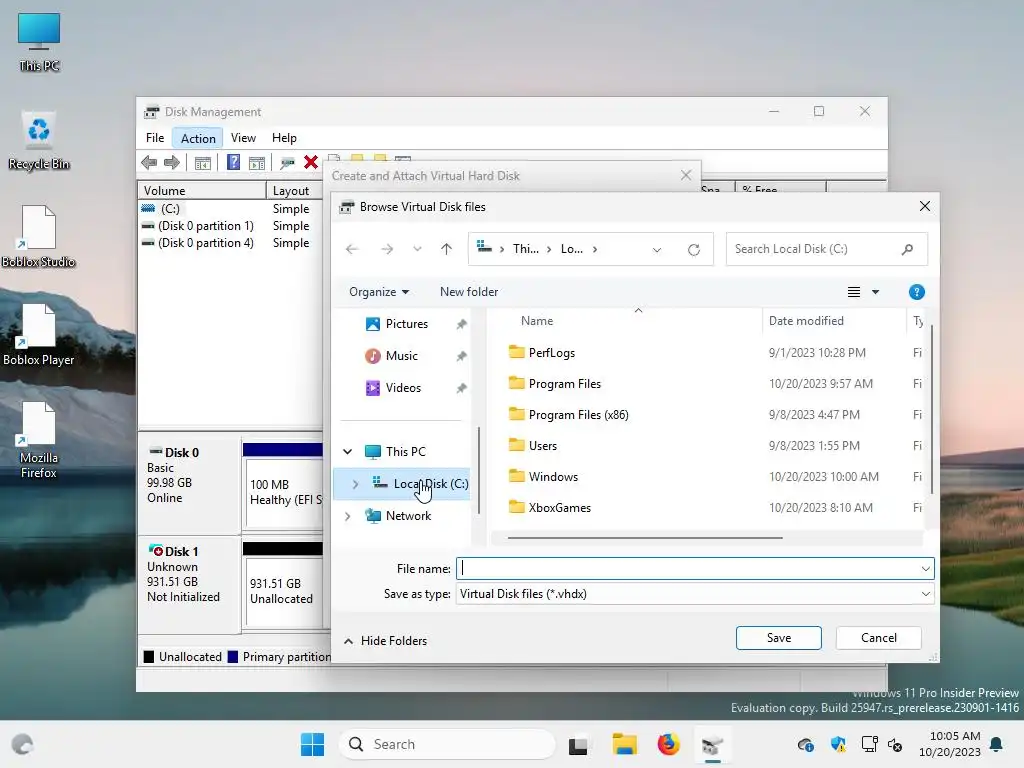
Task: Refresh the Local Disk (C:) folder view
Action: click(x=694, y=249)
